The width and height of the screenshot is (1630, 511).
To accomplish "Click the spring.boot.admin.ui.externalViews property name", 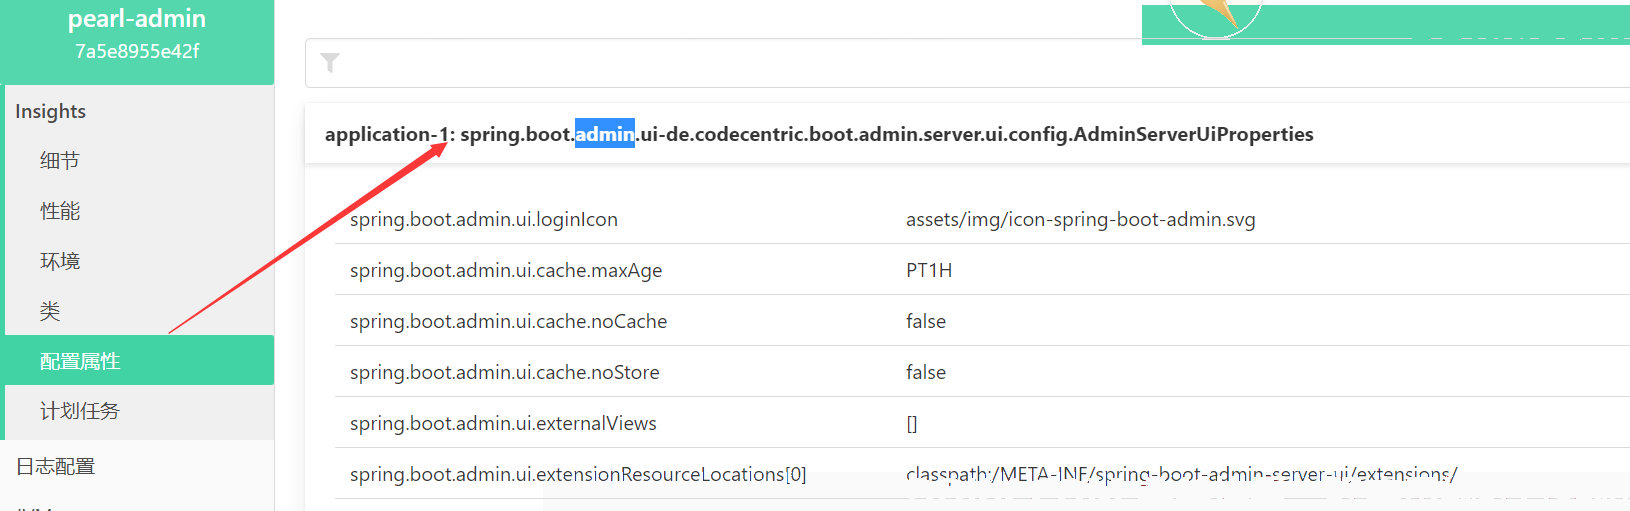I will [503, 423].
